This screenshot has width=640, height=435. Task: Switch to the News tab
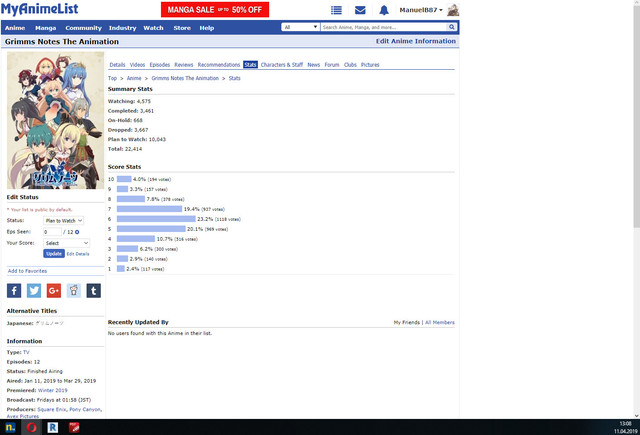tap(313, 64)
